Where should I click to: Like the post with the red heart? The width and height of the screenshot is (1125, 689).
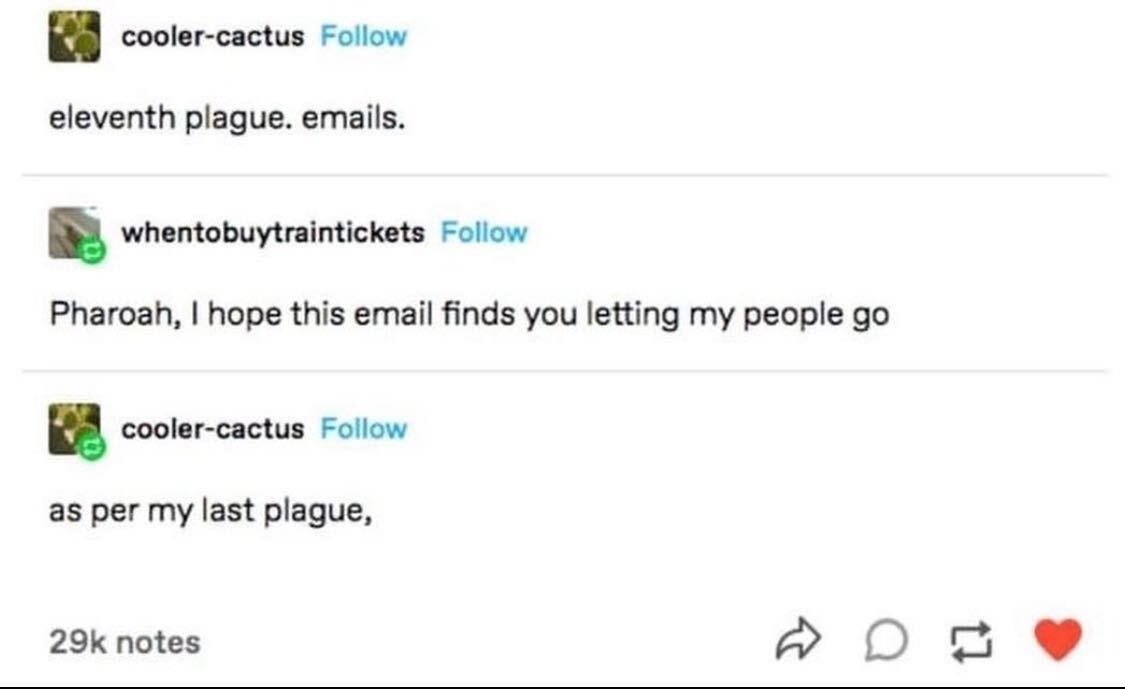point(1058,639)
